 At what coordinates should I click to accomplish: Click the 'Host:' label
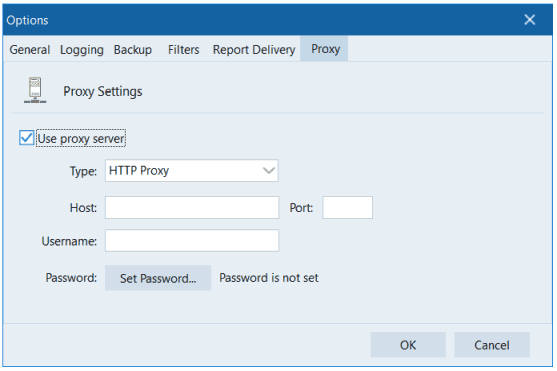[x=83, y=208]
